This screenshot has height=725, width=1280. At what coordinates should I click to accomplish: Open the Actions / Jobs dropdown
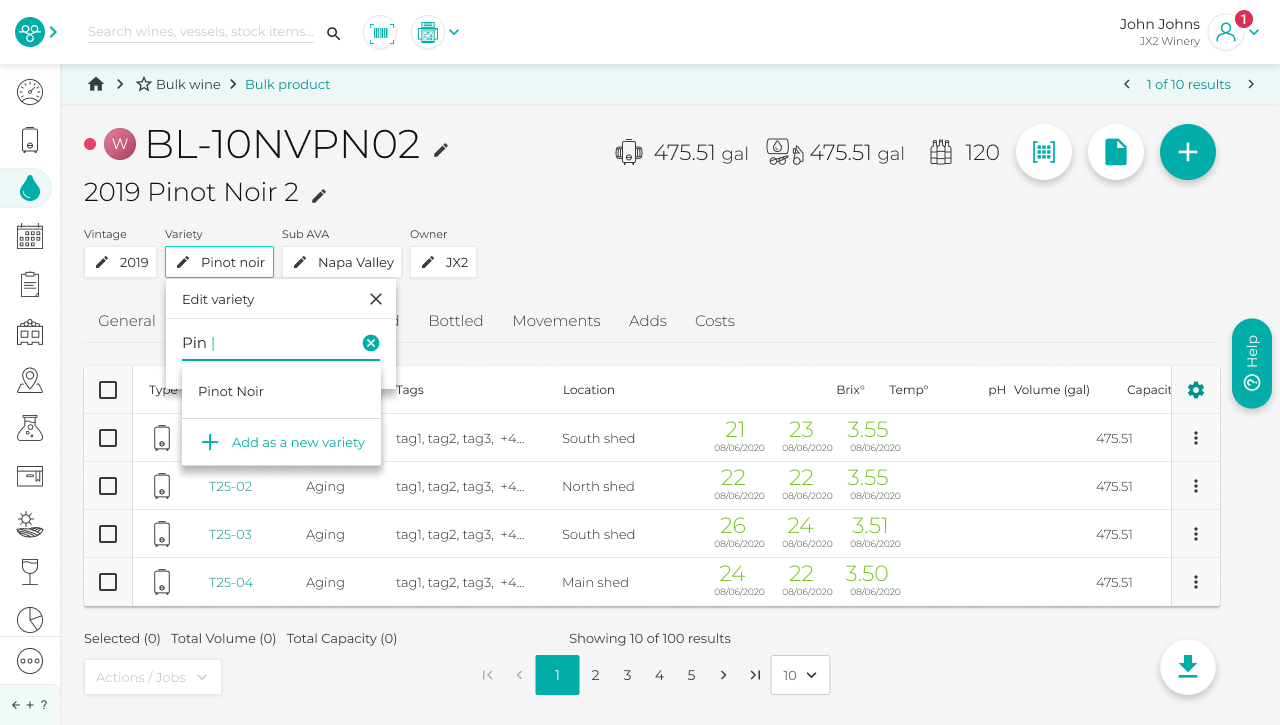(x=153, y=677)
